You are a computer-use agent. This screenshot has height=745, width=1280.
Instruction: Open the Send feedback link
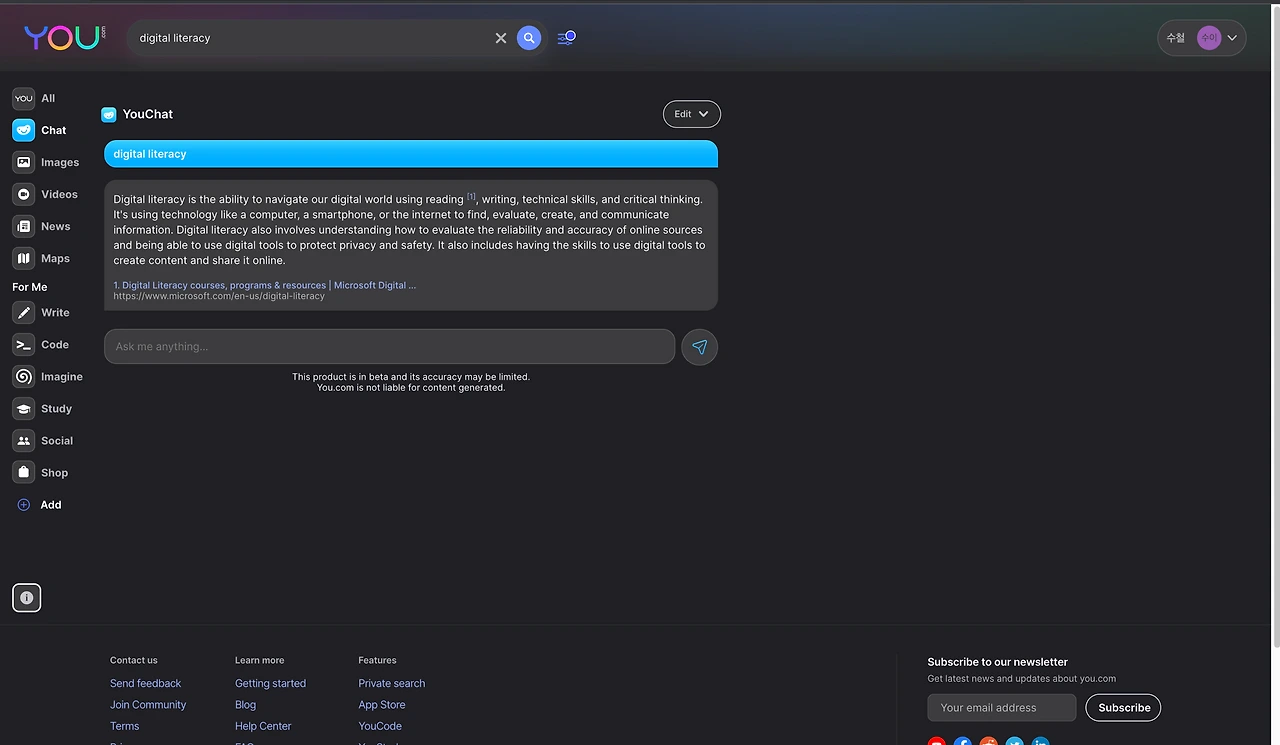[x=146, y=684]
